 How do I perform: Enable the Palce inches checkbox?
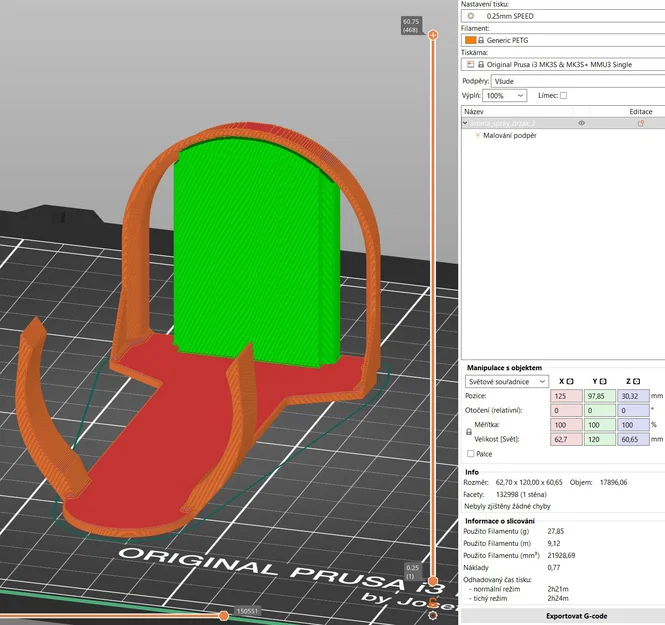click(x=470, y=454)
